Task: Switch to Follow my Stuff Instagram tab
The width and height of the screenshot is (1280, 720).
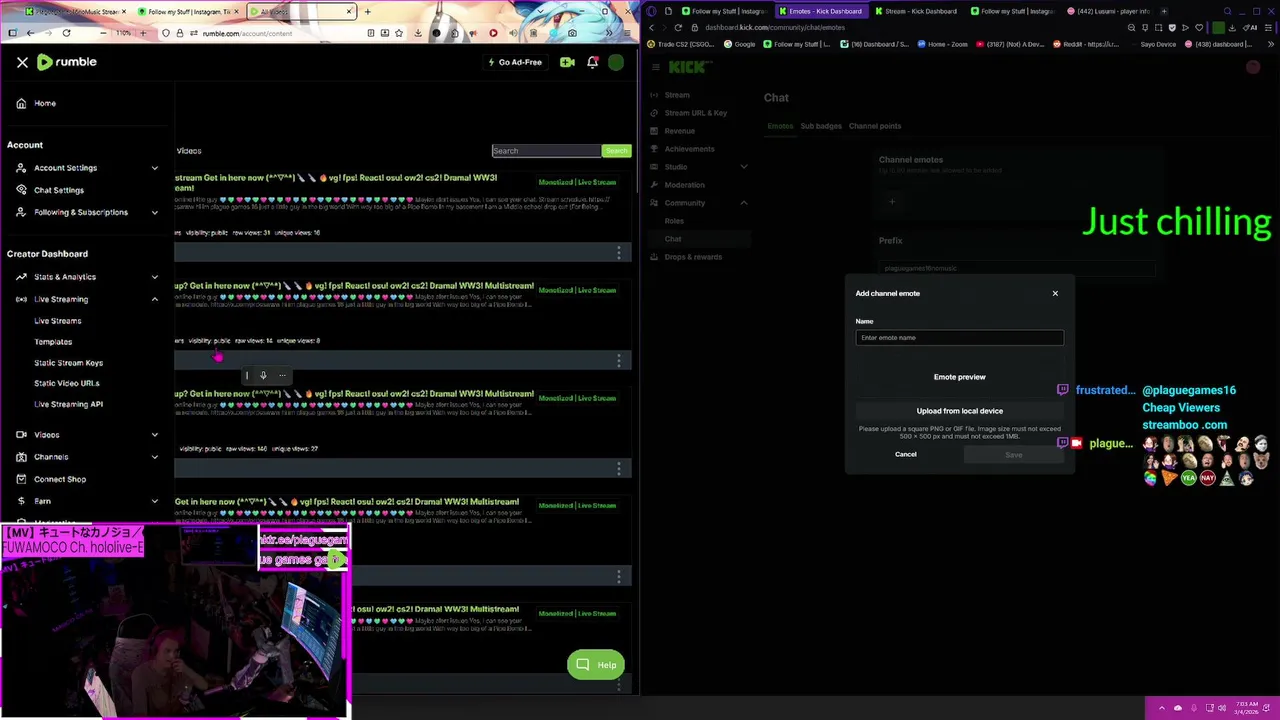Action: [186, 12]
